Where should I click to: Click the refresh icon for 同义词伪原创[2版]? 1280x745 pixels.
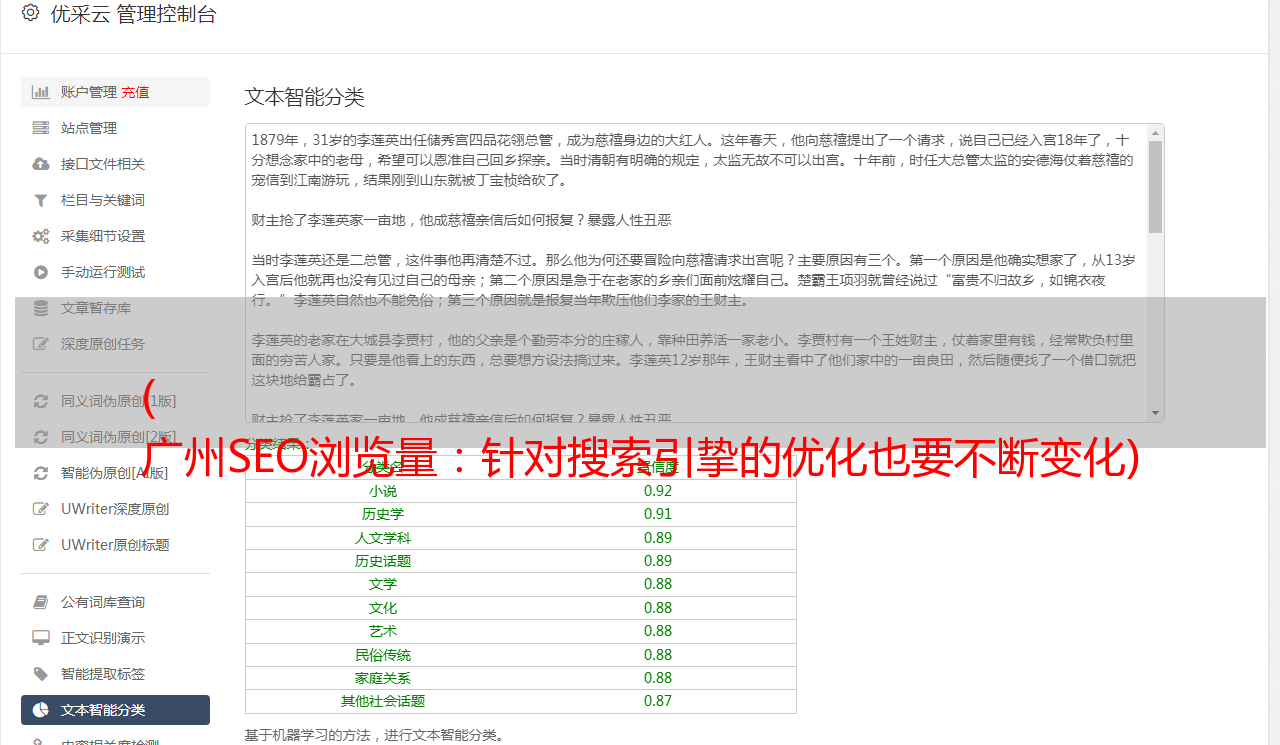coord(41,437)
